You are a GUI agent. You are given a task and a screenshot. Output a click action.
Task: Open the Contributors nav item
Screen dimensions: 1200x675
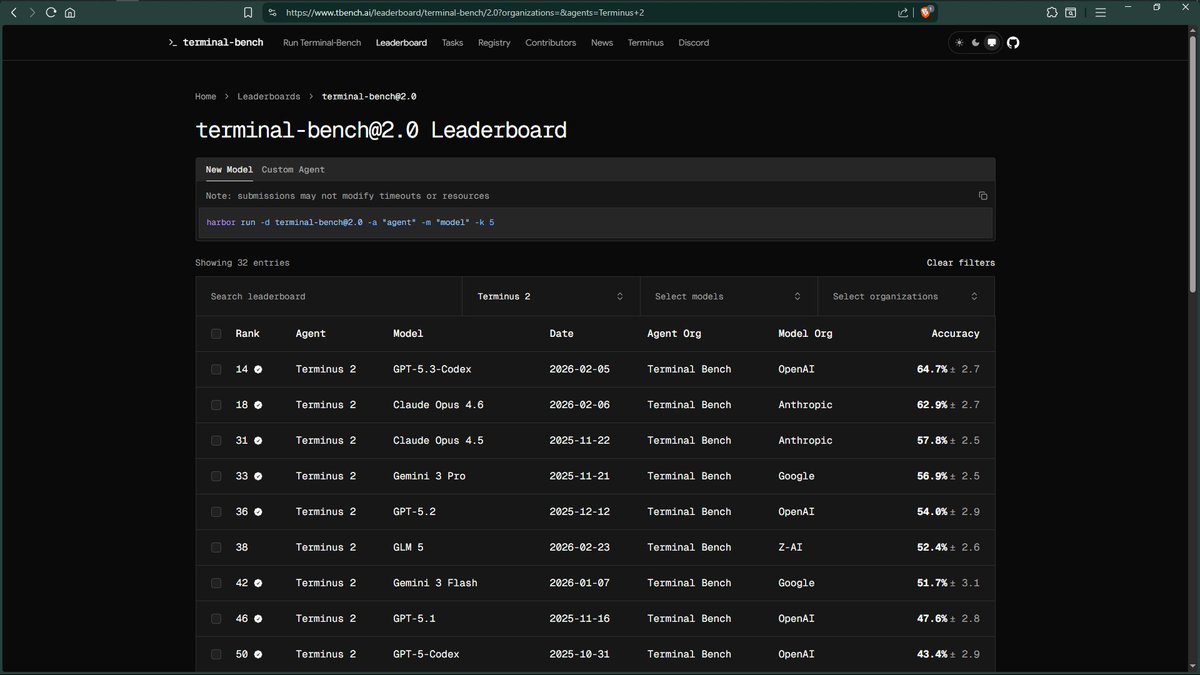(551, 43)
